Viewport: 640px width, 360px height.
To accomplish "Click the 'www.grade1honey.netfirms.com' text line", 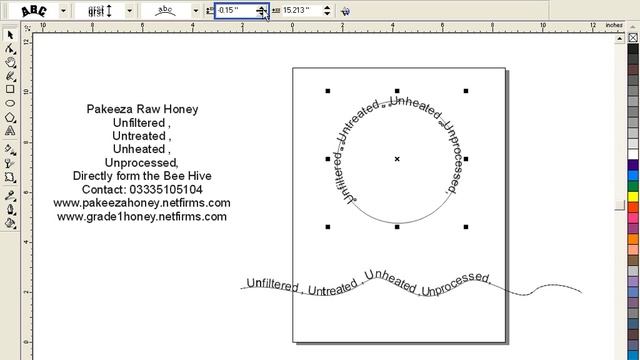I will tap(142, 217).
